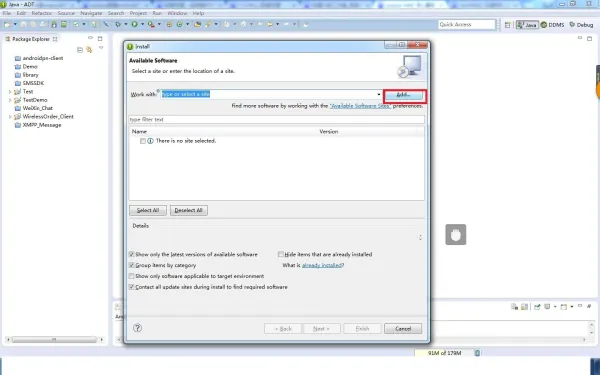The width and height of the screenshot is (600, 375).
Task: Enable Hide items that are already installed
Action: click(281, 254)
